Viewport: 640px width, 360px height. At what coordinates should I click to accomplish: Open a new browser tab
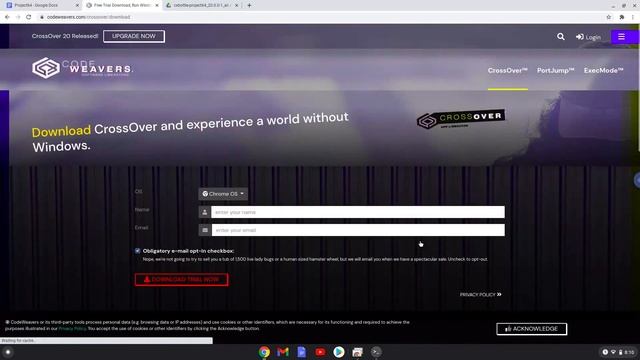[249, 5]
